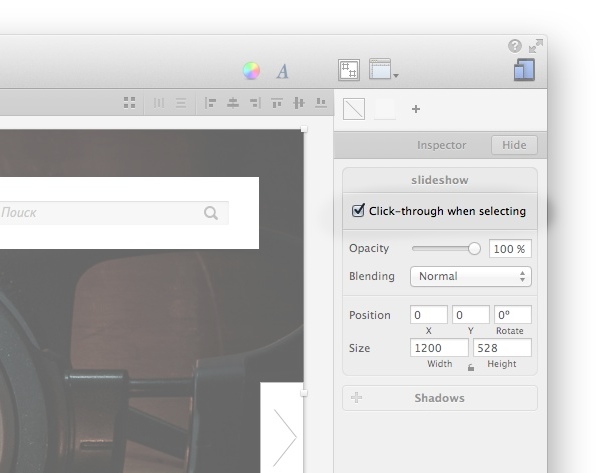604x473 pixels.
Task: Click the grid arrange icon
Action: coord(129,103)
